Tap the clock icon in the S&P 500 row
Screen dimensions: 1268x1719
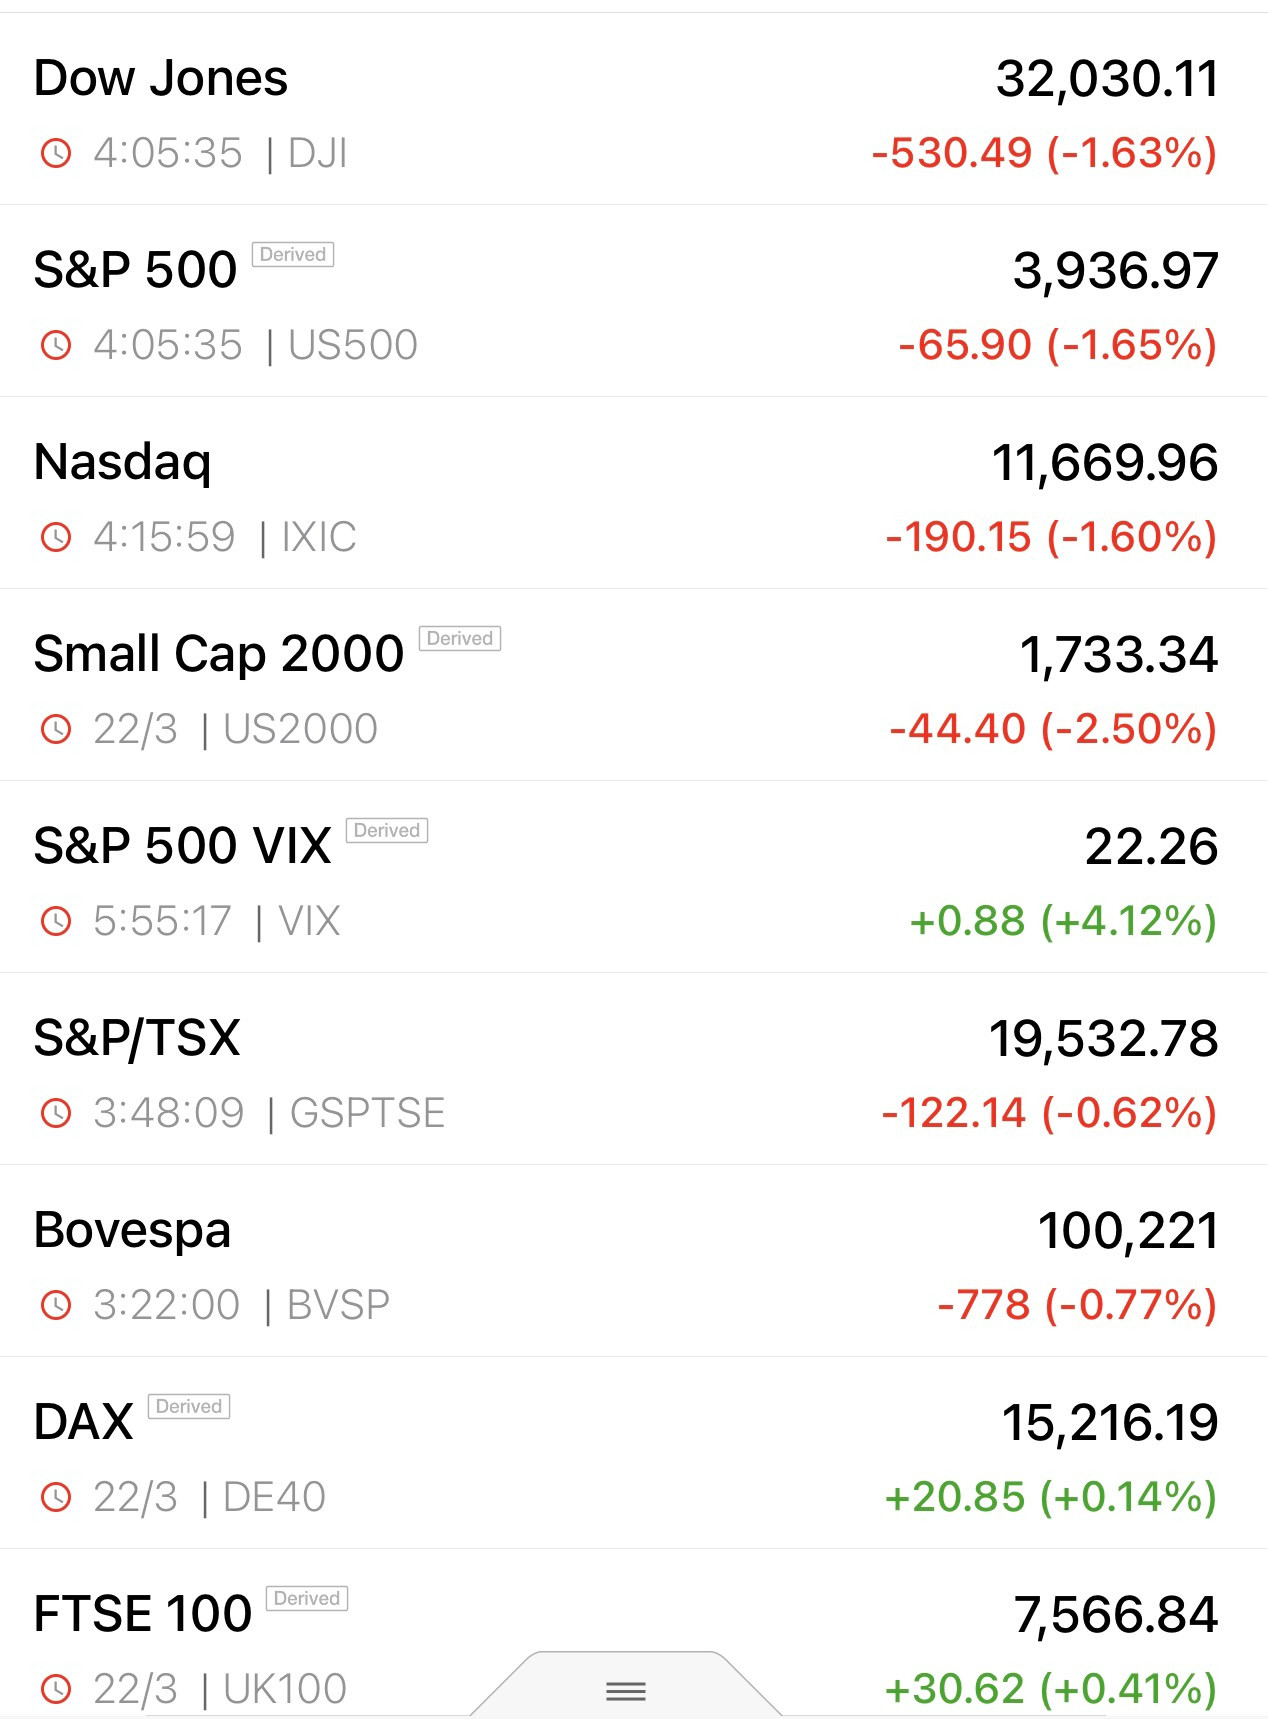[56, 345]
